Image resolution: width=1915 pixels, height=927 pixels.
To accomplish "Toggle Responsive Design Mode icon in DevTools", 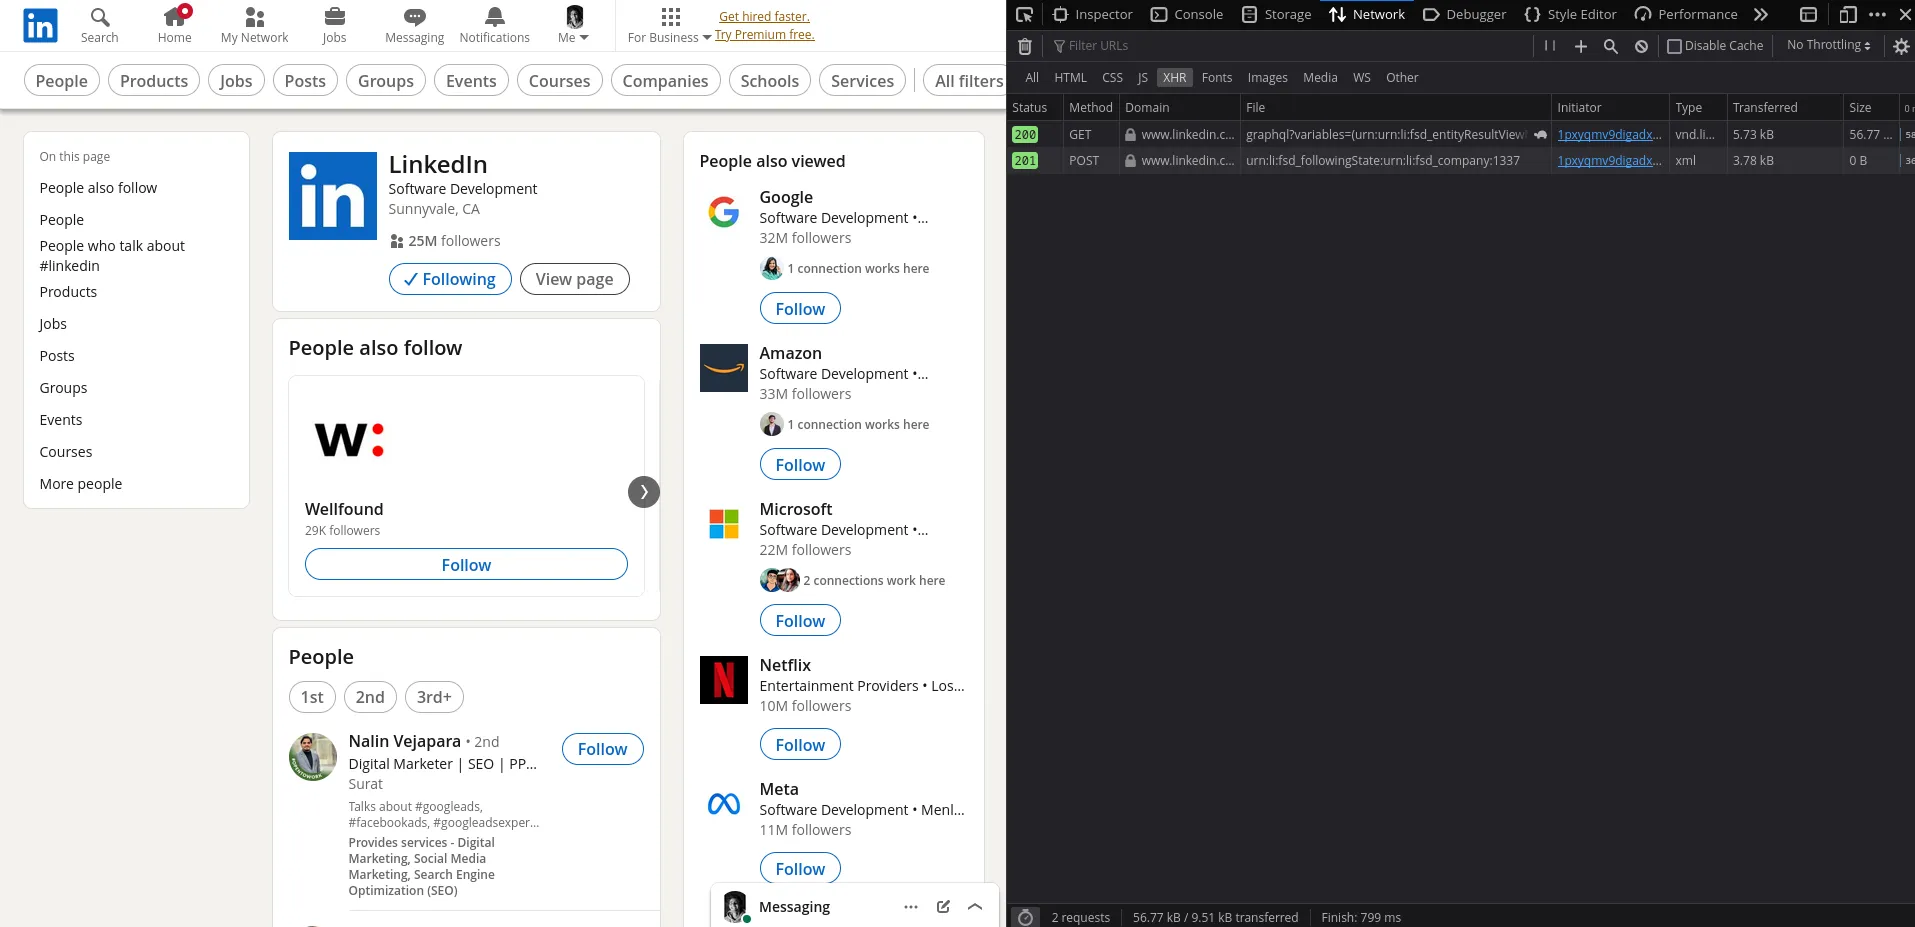I will point(1847,14).
